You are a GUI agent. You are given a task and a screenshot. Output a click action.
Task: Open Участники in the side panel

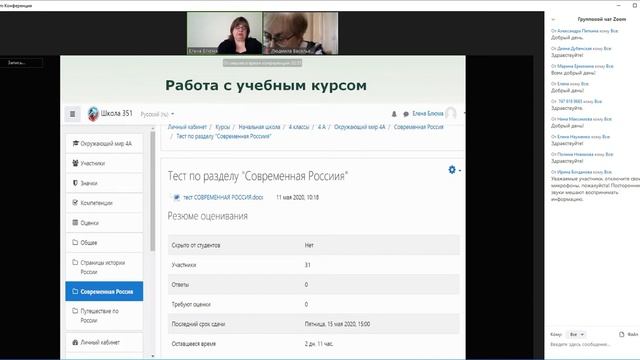(x=104, y=163)
